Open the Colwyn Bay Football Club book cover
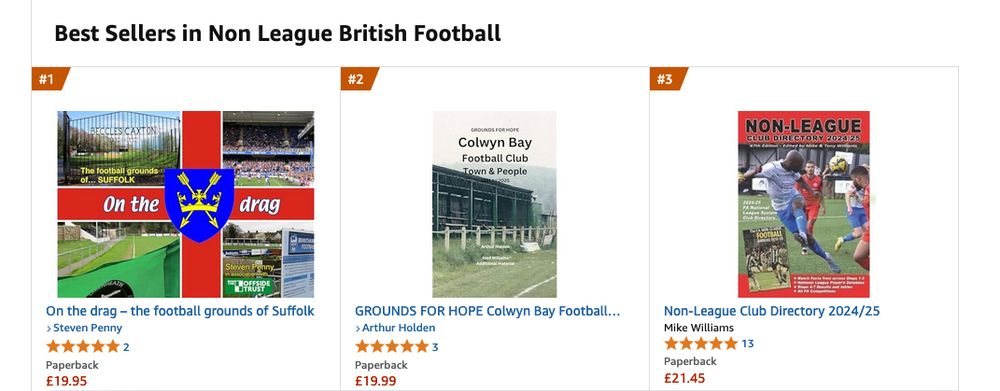The image size is (1000, 391). [494, 204]
